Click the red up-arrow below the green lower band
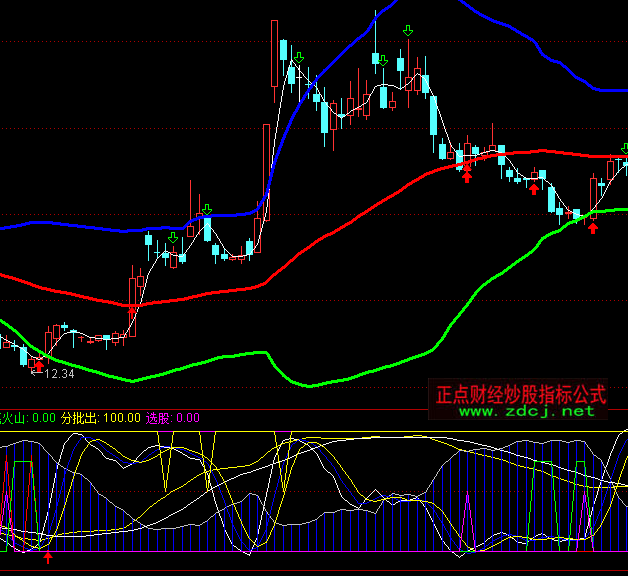The height and width of the screenshot is (576, 628). (x=593, y=227)
